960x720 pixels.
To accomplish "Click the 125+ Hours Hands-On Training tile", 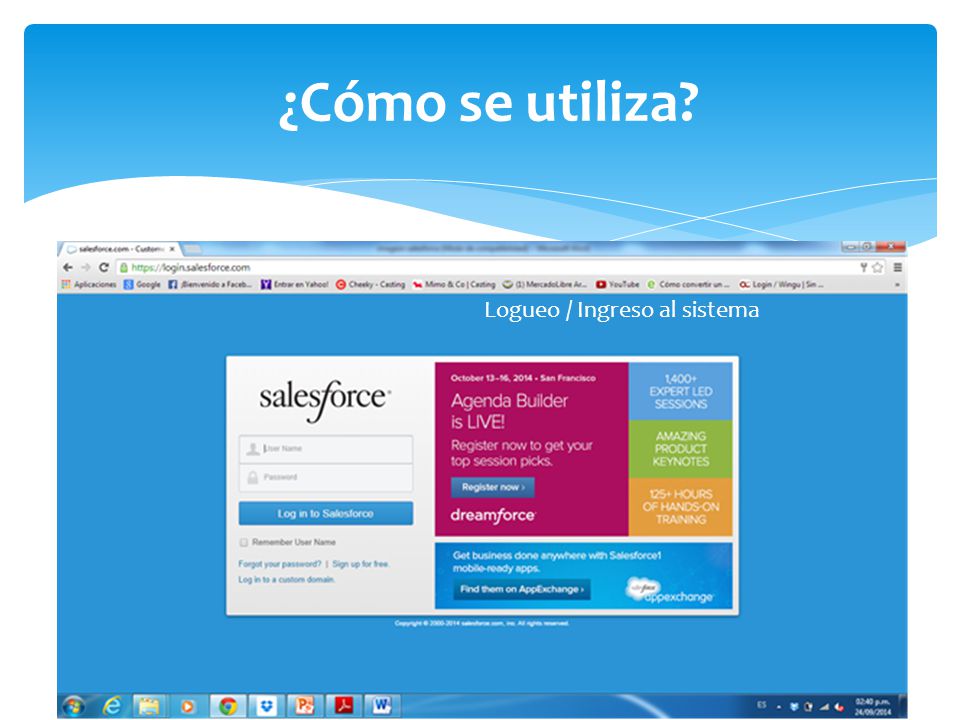I will tap(680, 507).
